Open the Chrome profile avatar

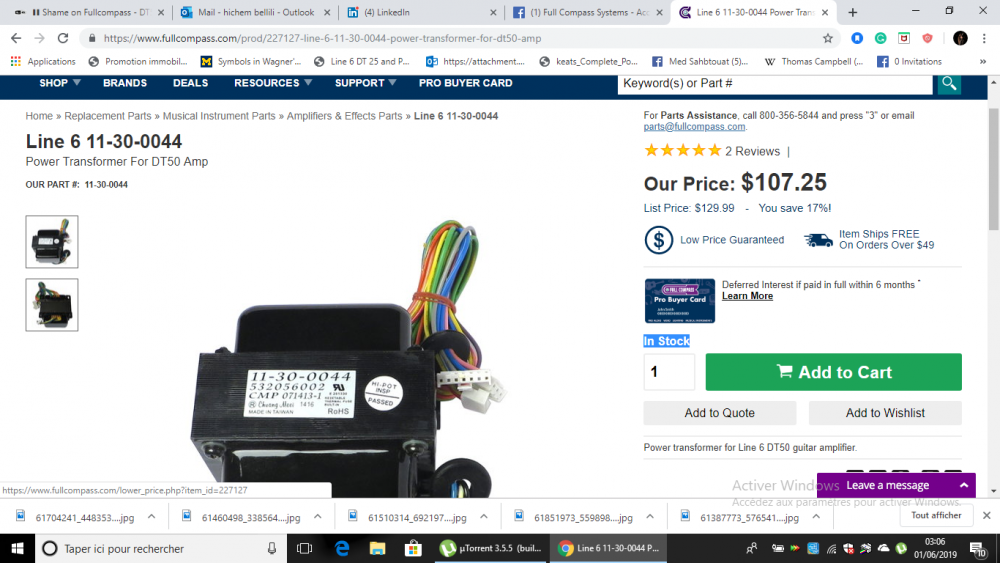point(960,38)
